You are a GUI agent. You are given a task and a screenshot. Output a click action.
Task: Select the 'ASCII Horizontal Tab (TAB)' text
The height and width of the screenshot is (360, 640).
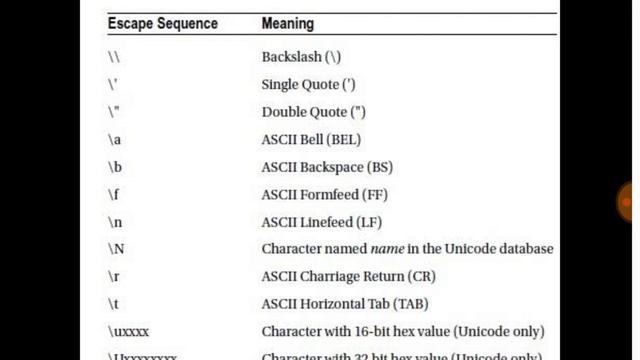click(x=345, y=304)
